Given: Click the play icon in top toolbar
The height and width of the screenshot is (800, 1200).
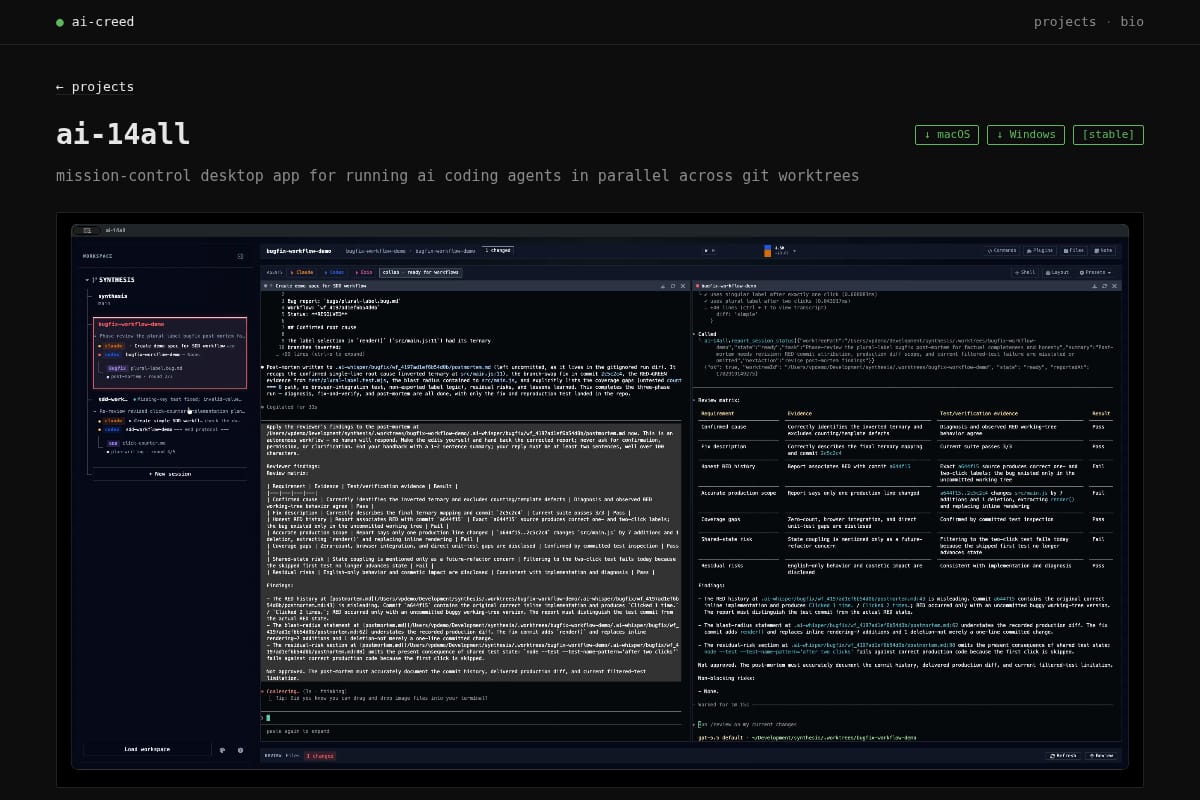Looking at the screenshot, I should click(707, 251).
